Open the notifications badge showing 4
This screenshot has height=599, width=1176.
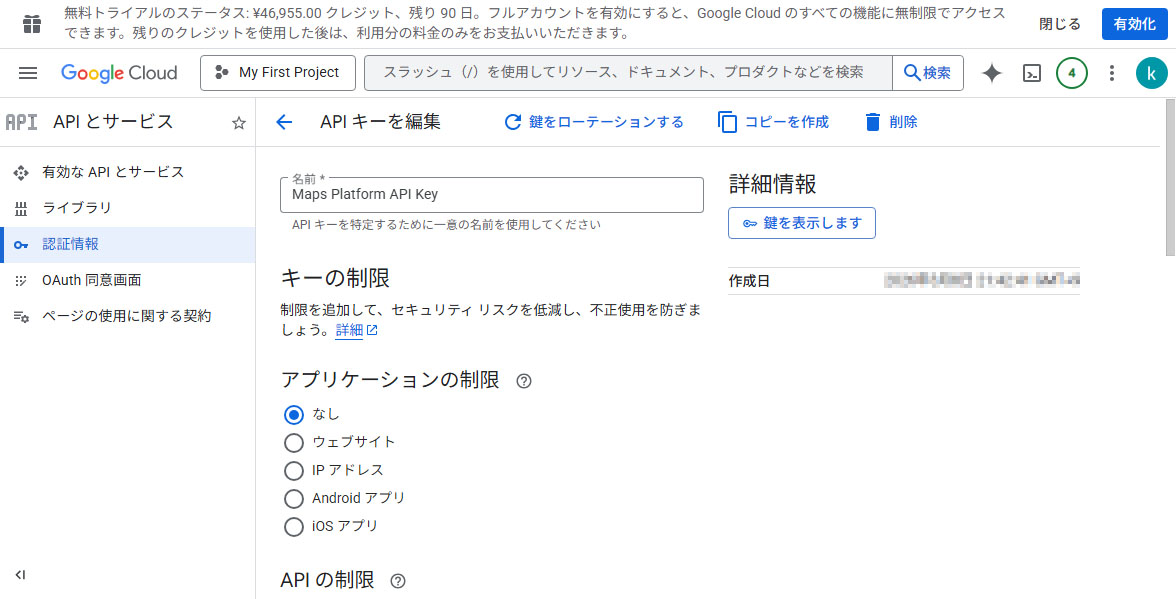coord(1072,73)
